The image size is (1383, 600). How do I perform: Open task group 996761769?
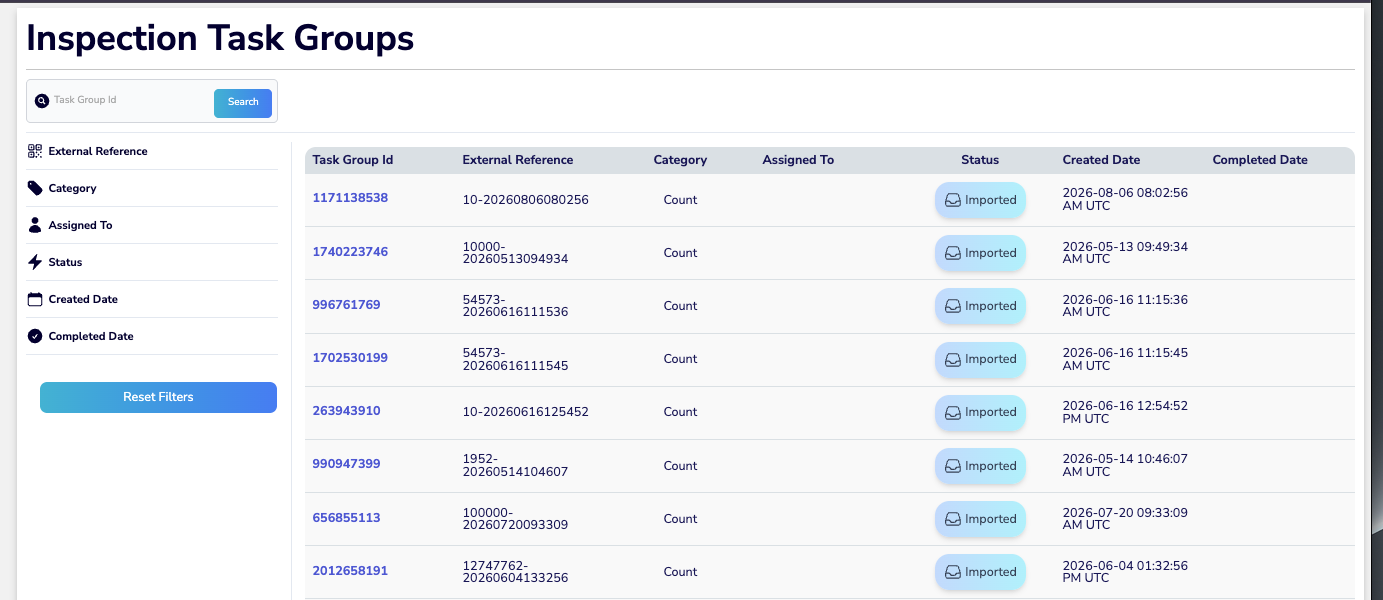pyautogui.click(x=346, y=305)
